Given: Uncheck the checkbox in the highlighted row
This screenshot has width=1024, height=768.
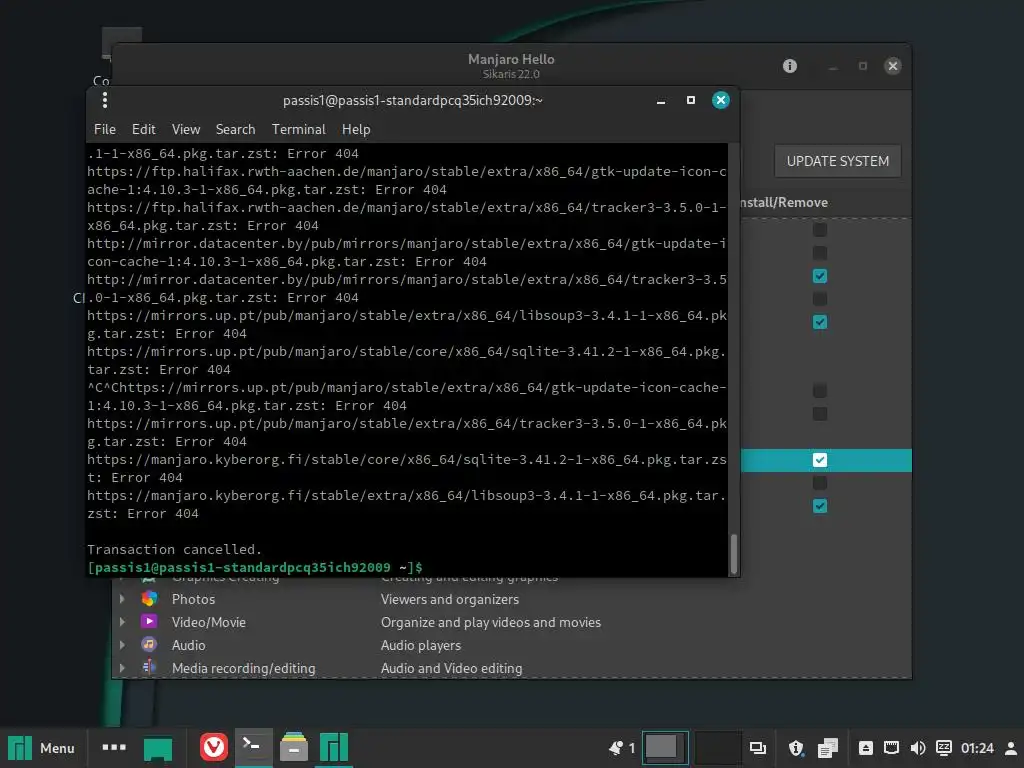Looking at the screenshot, I should [820, 460].
